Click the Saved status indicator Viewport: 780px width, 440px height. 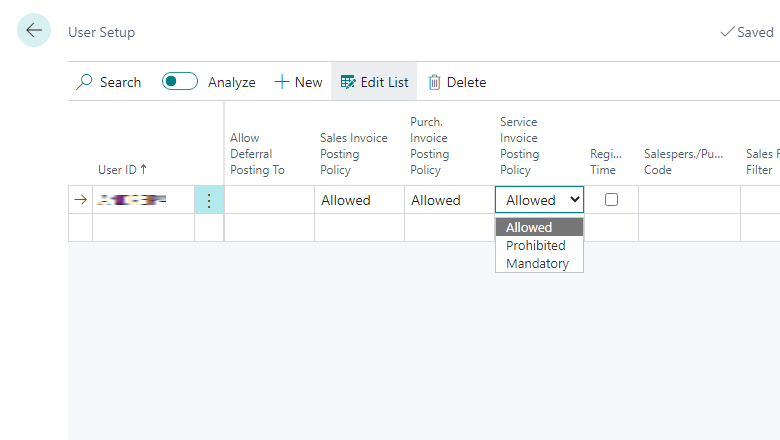click(x=747, y=32)
